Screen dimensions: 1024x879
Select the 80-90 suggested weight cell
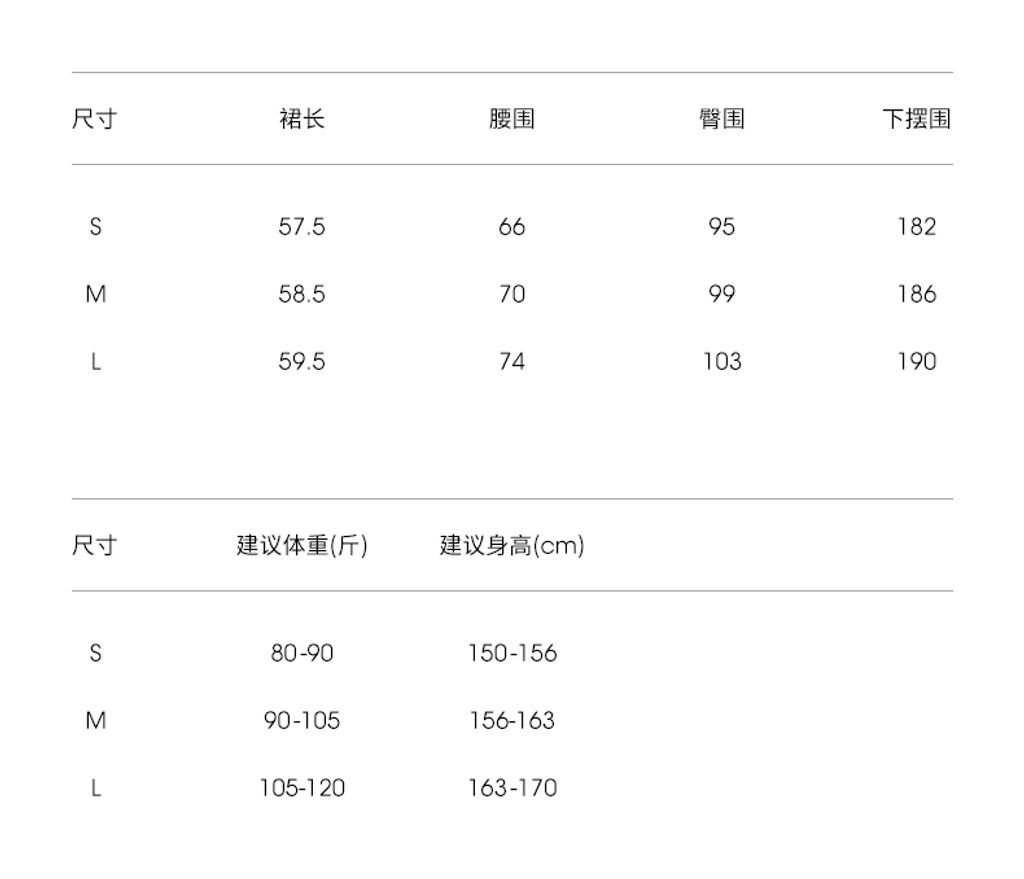point(302,654)
